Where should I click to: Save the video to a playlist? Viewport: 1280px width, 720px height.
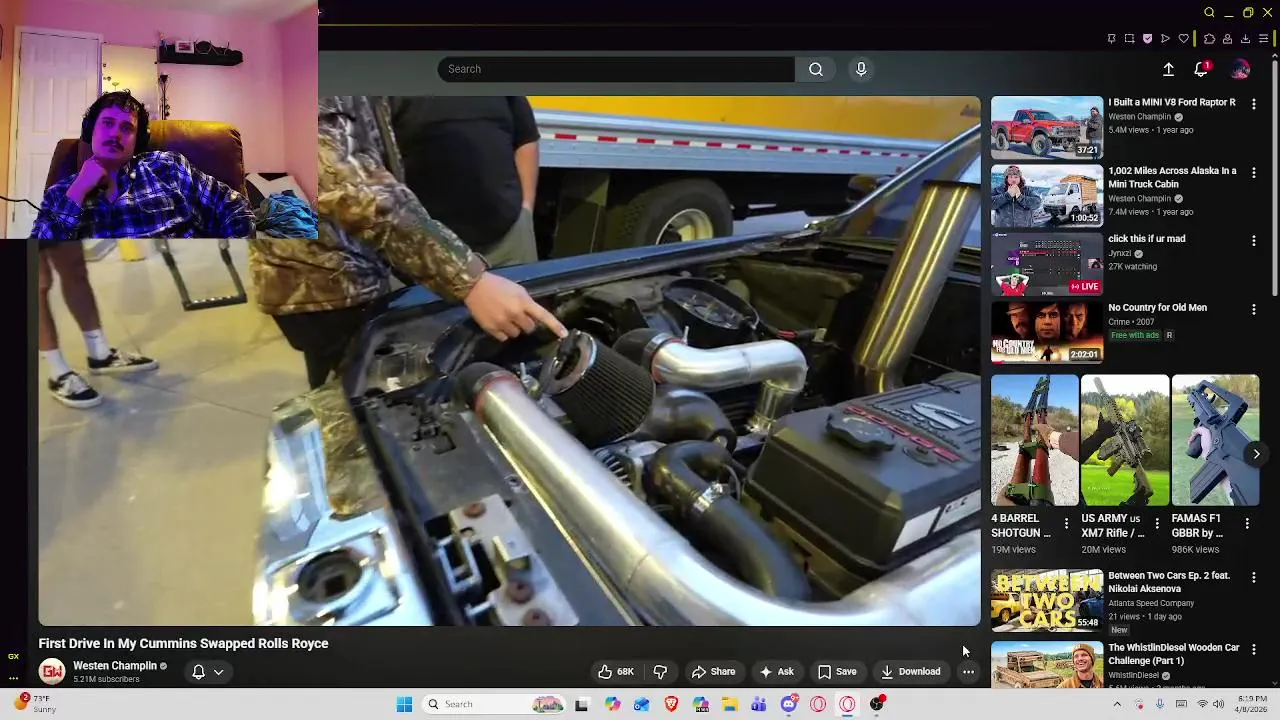pos(837,672)
